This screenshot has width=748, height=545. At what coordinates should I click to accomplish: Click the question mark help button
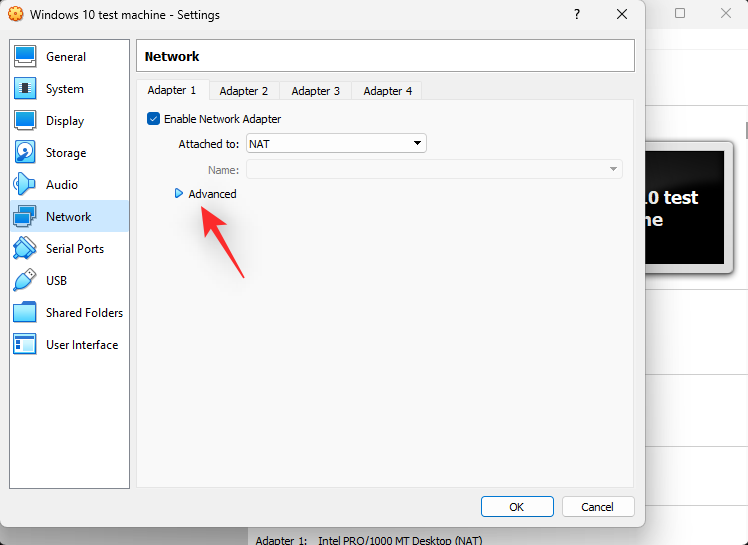pyautogui.click(x=577, y=14)
